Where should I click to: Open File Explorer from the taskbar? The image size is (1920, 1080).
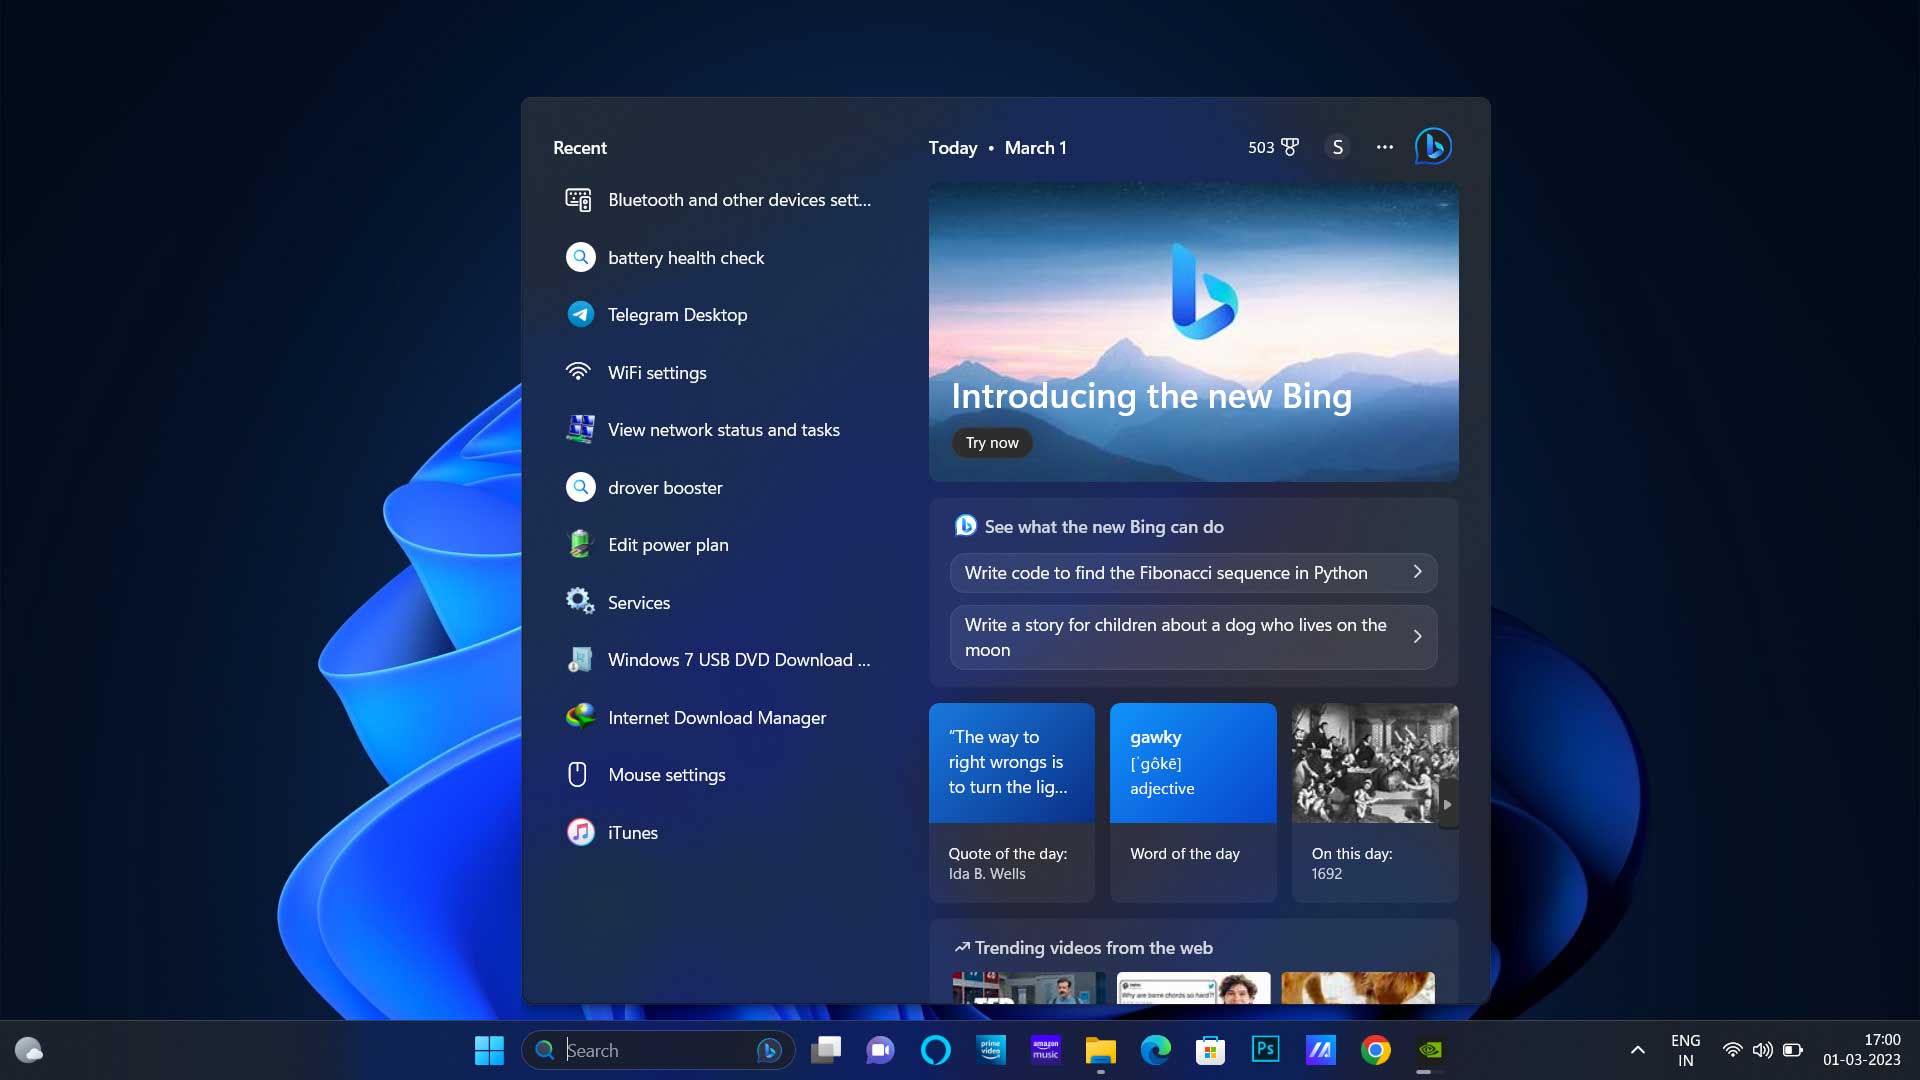(1101, 1050)
